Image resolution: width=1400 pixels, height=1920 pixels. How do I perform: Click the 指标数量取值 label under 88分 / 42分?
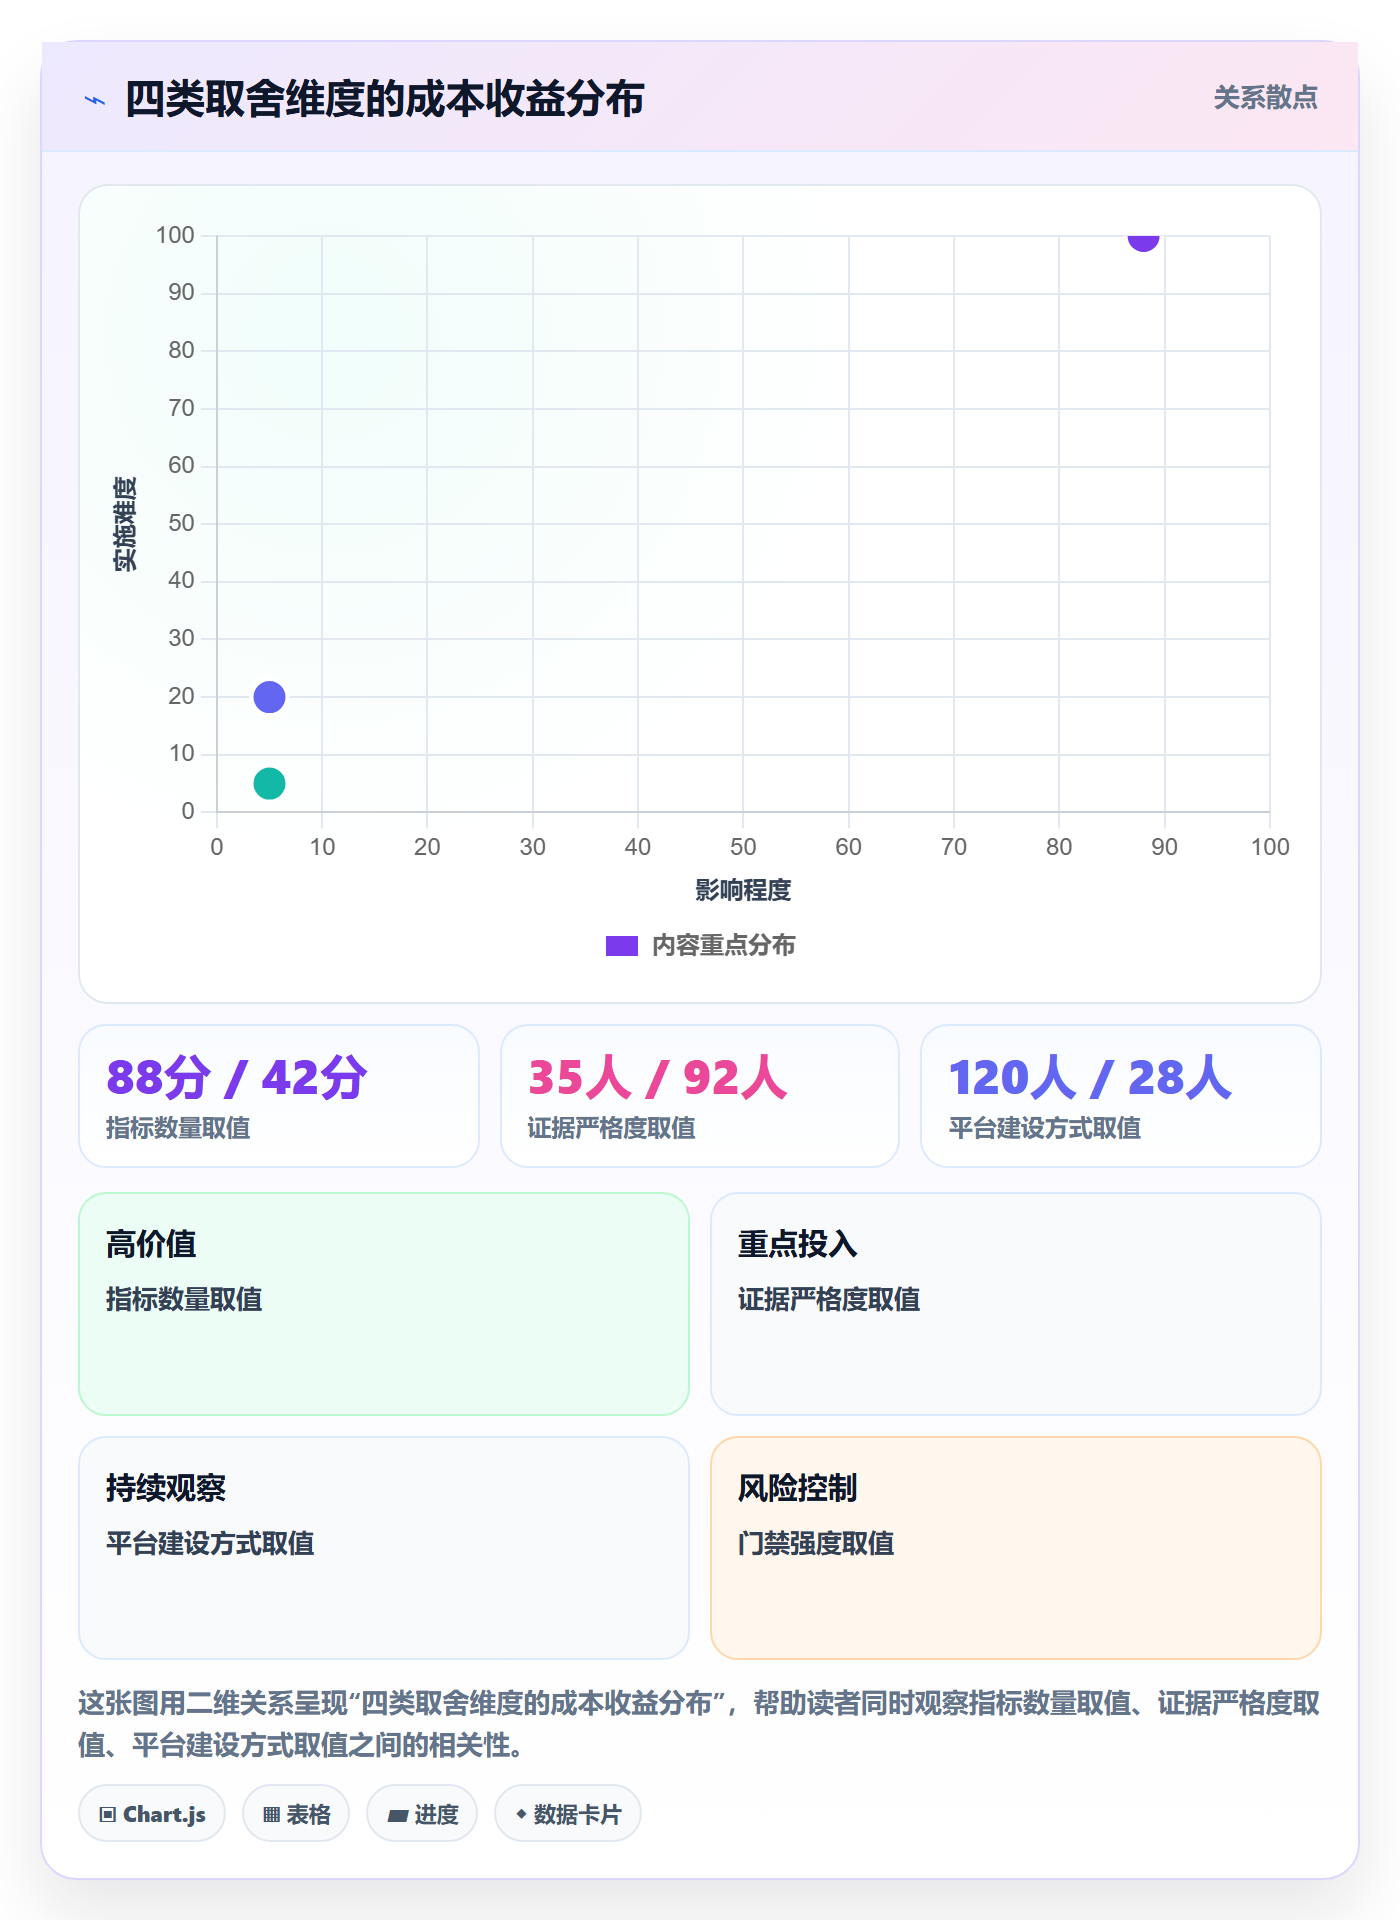[178, 1129]
